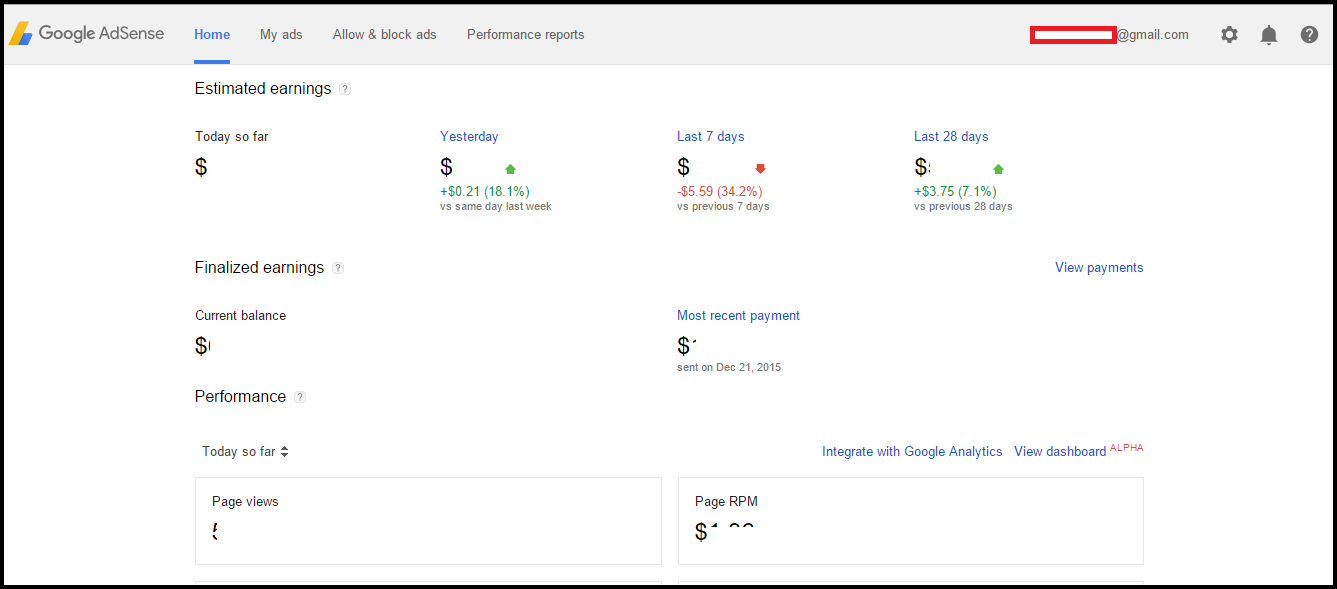Open the notifications bell
This screenshot has width=1337, height=589.
point(1269,35)
